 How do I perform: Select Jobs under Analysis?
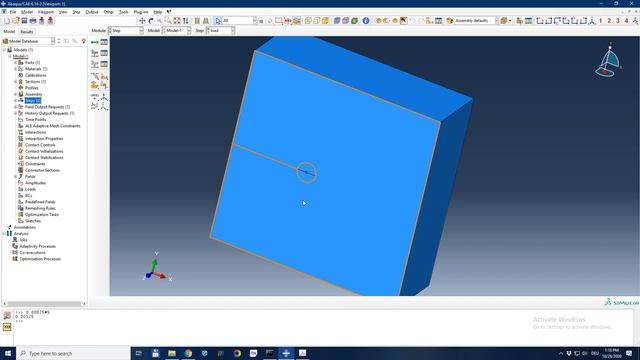(23, 240)
